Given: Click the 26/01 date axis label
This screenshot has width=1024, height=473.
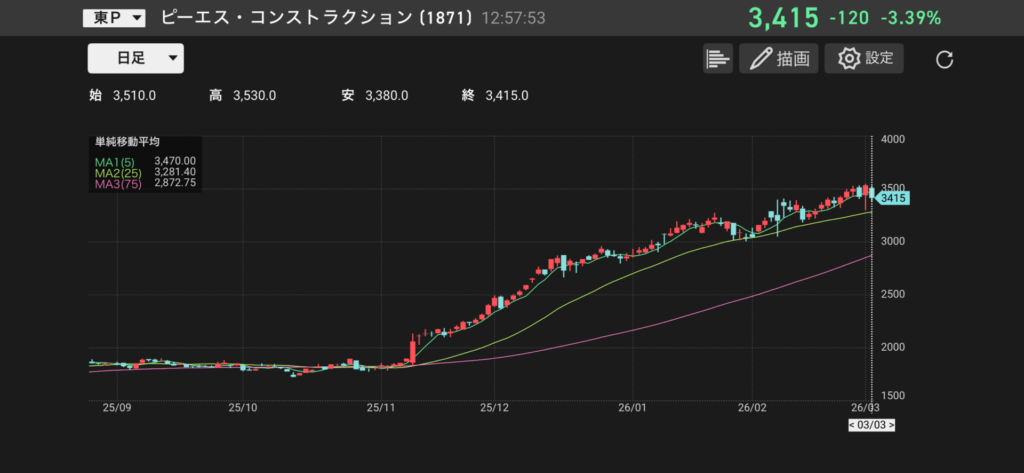Looking at the screenshot, I should pyautogui.click(x=632, y=408).
